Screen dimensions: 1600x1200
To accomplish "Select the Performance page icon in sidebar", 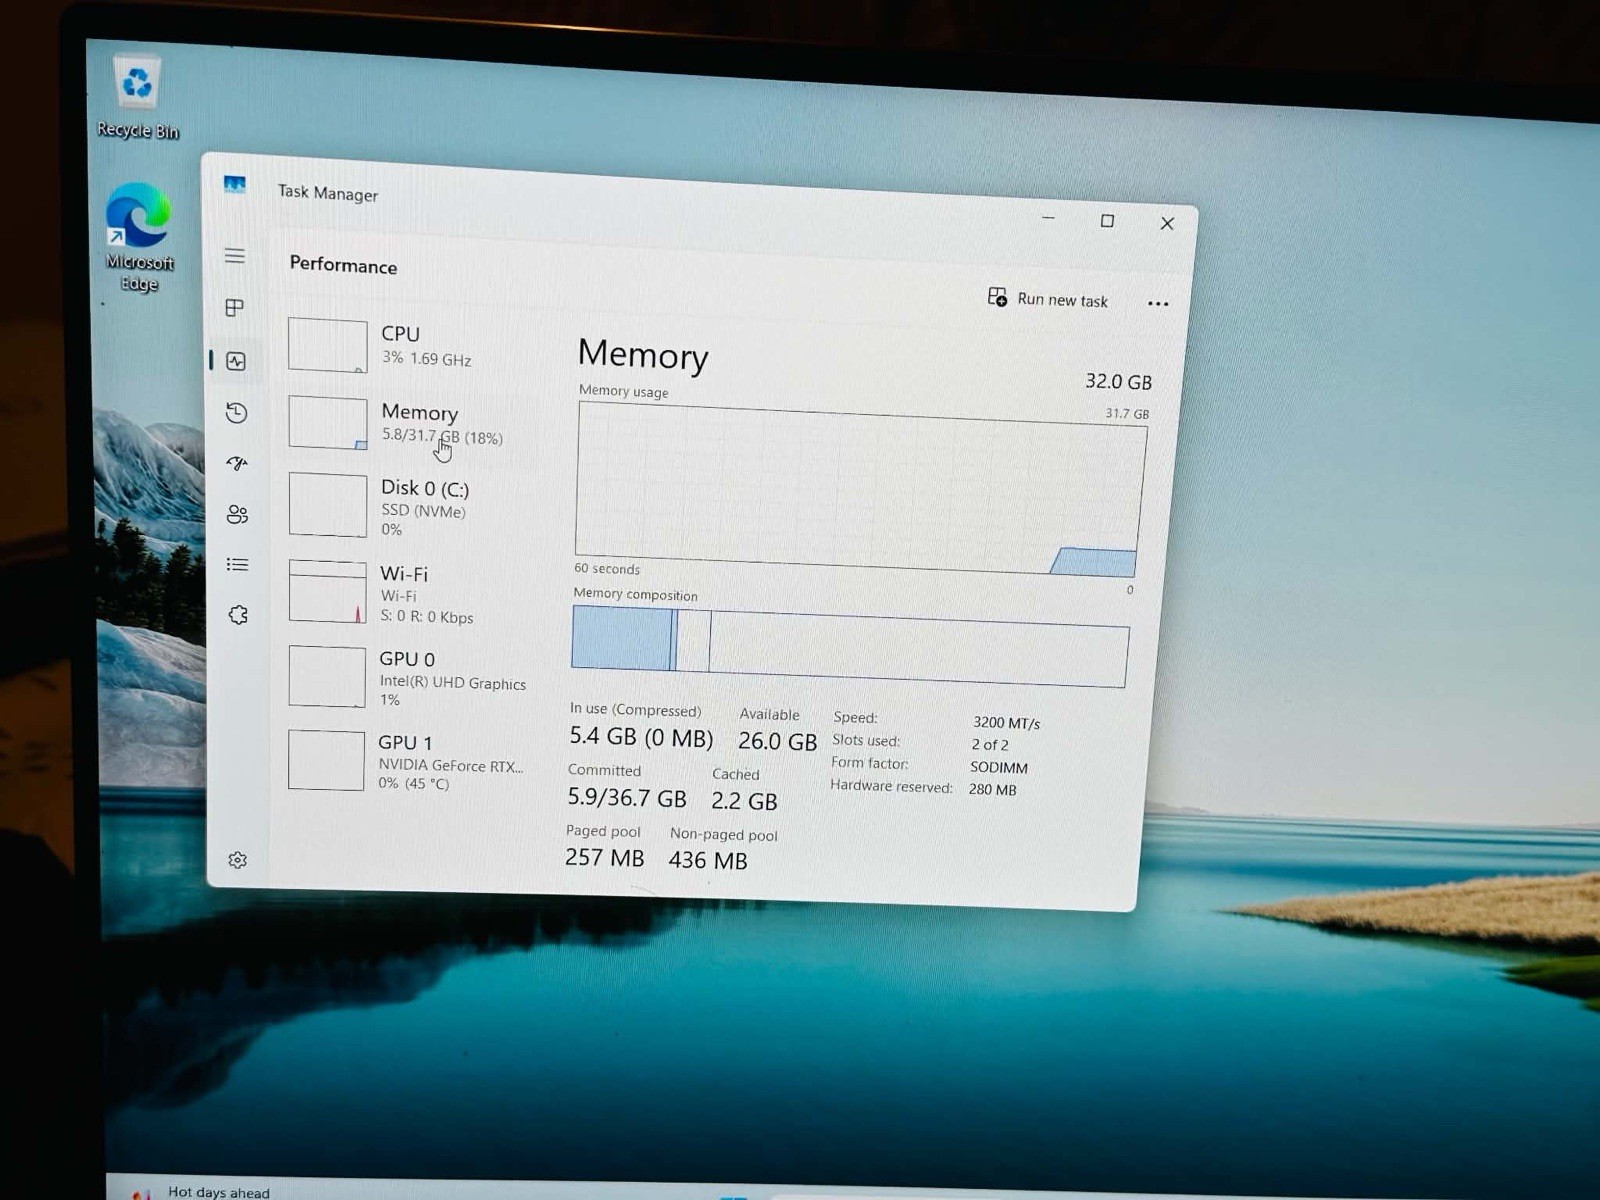I will (236, 361).
